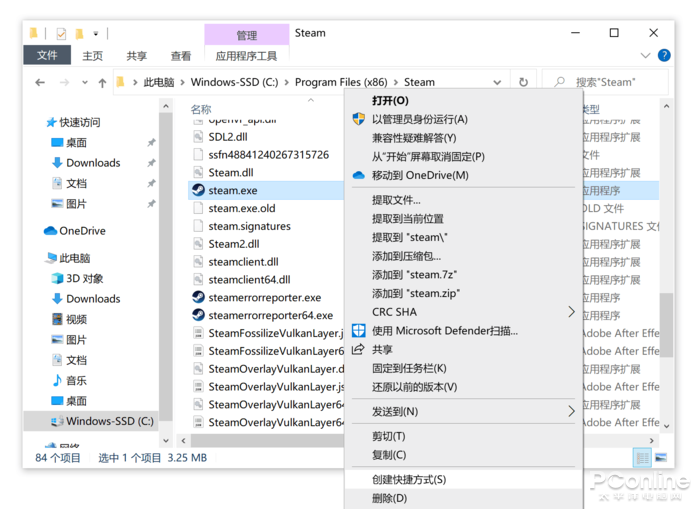
Task: Click the admin shield icon in context menu
Action: tap(358, 119)
